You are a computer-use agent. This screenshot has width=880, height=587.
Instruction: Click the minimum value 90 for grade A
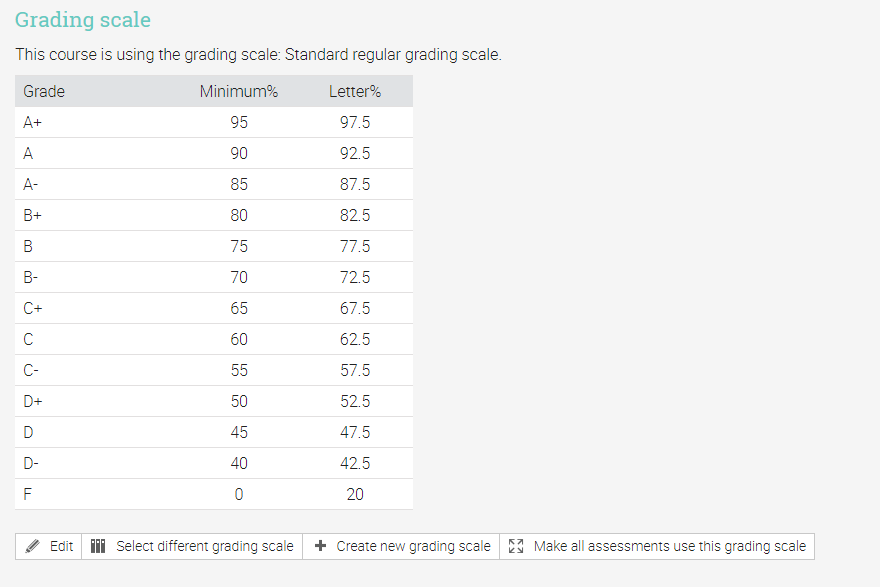point(238,153)
